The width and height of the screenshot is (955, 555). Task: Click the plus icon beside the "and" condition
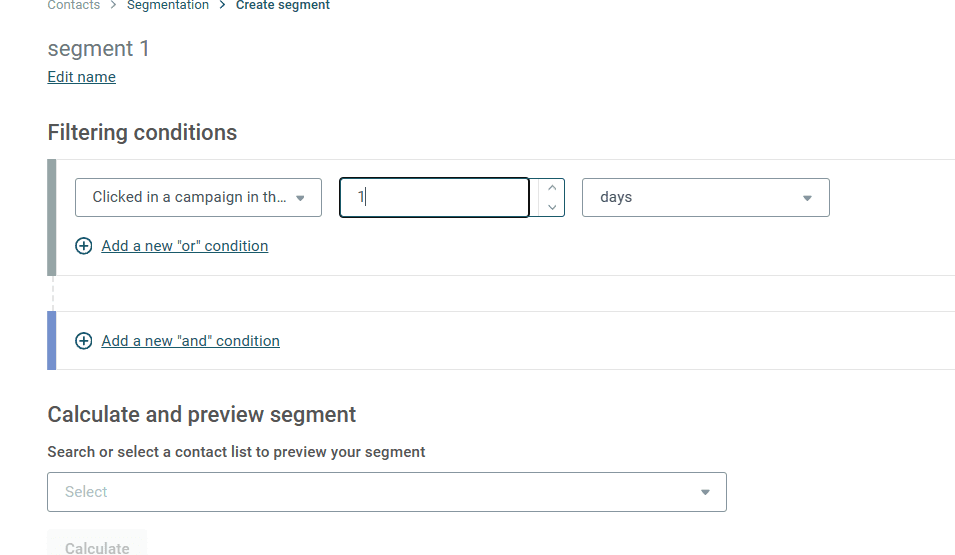point(84,341)
